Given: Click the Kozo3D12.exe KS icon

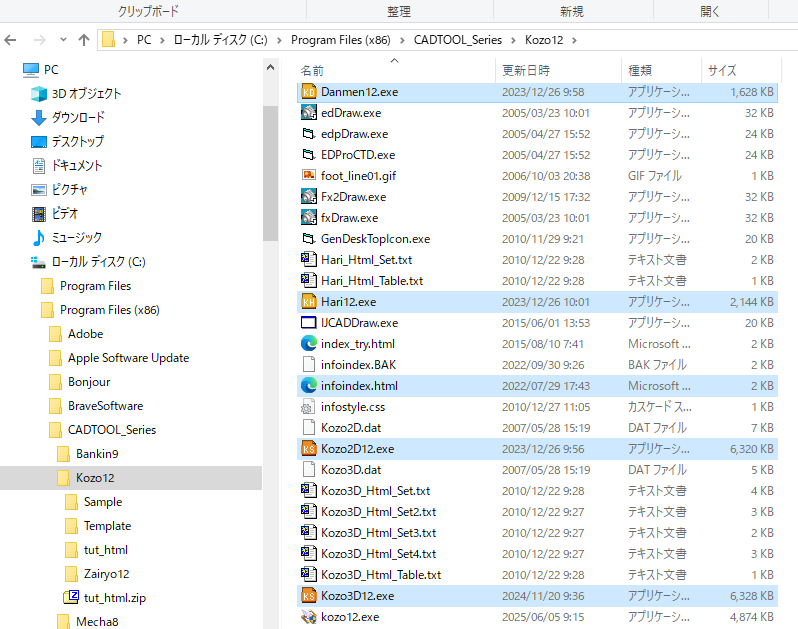Looking at the screenshot, I should [308, 596].
